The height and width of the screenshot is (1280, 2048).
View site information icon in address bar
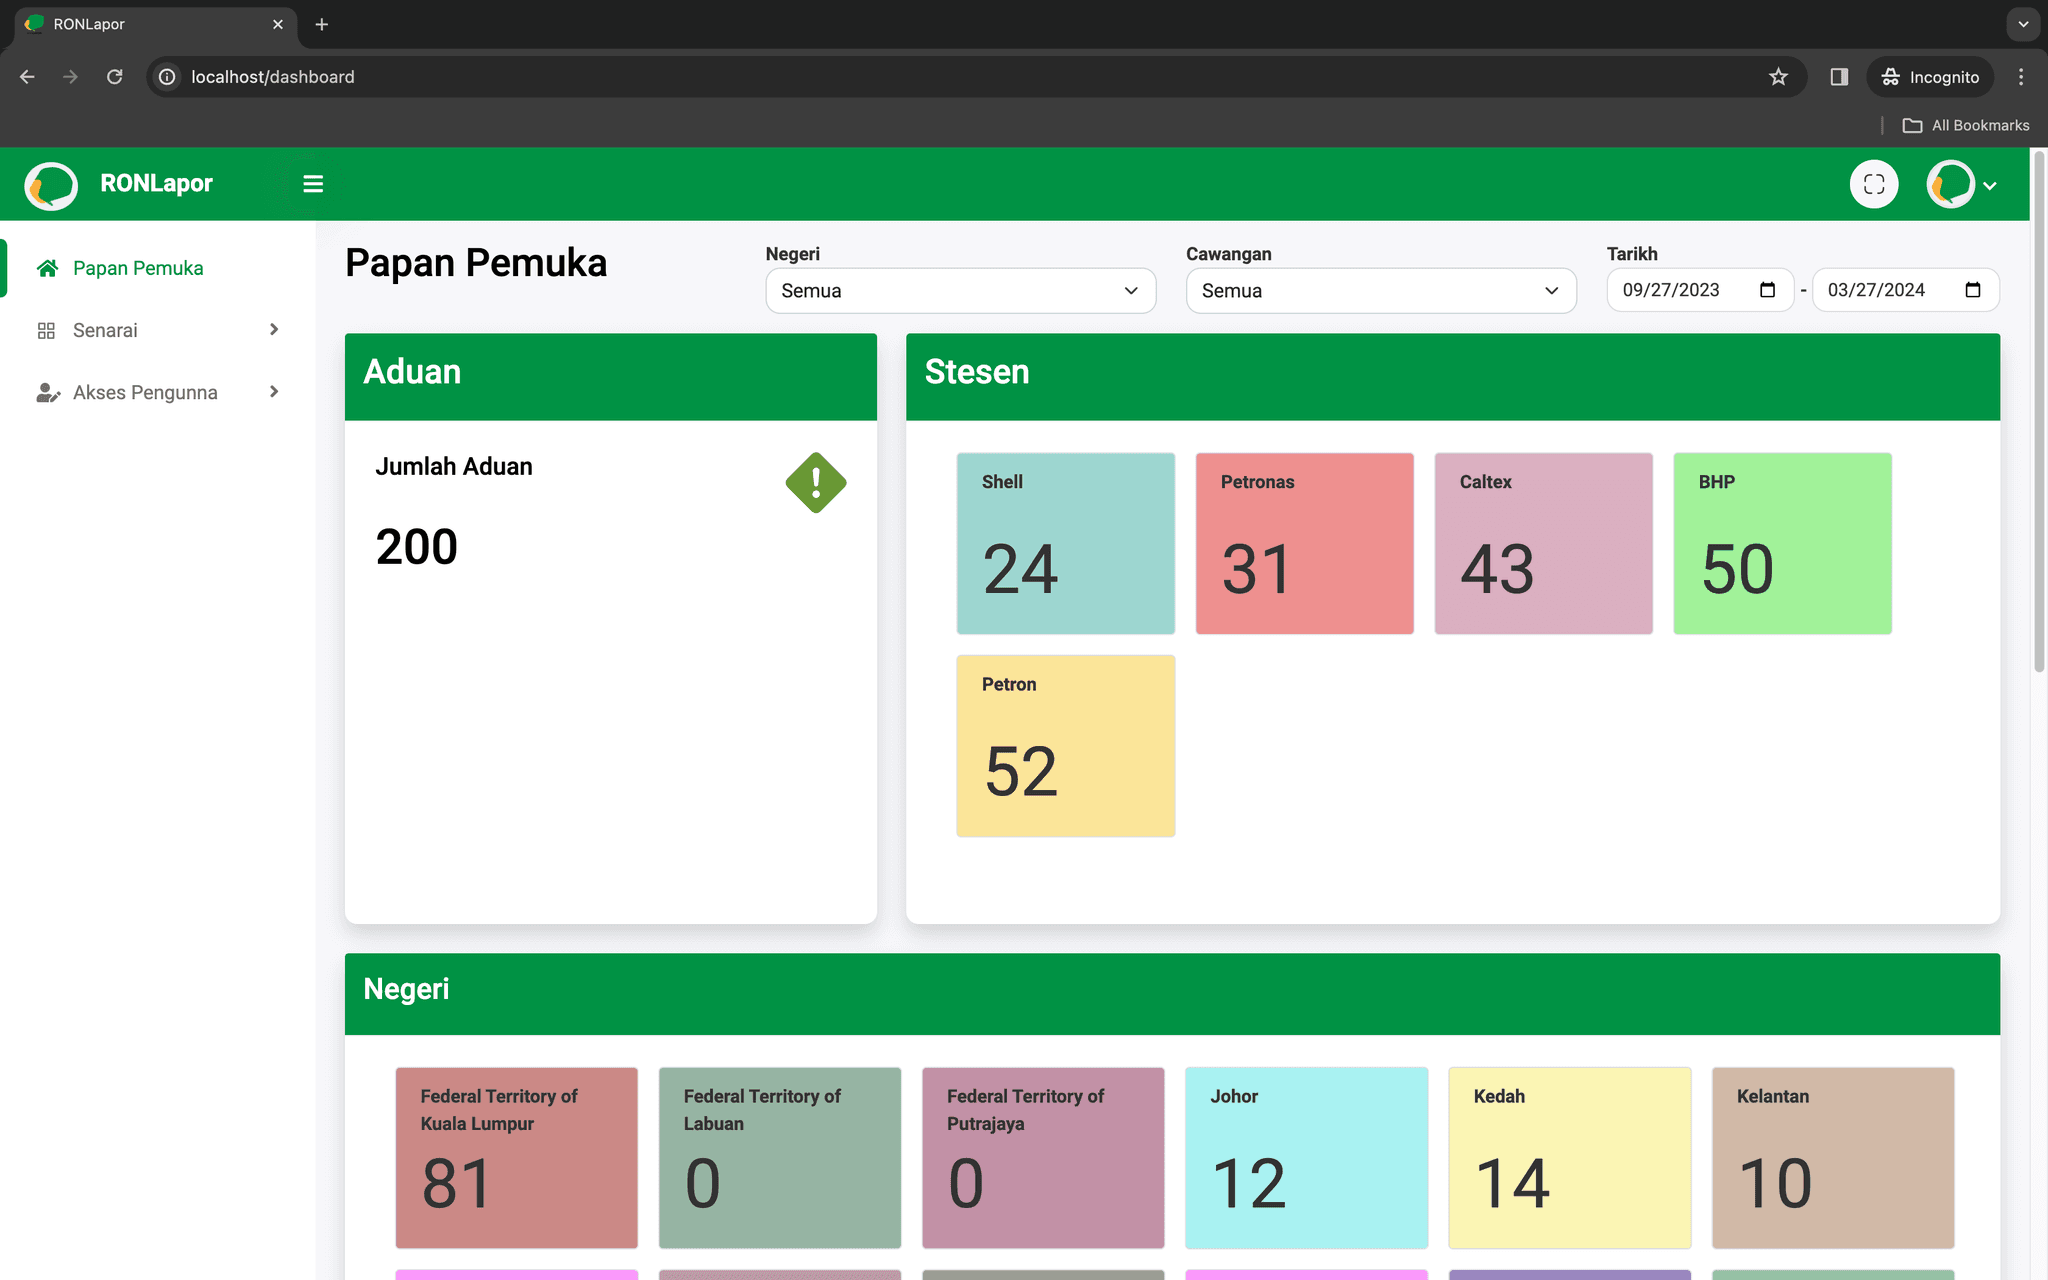[167, 77]
